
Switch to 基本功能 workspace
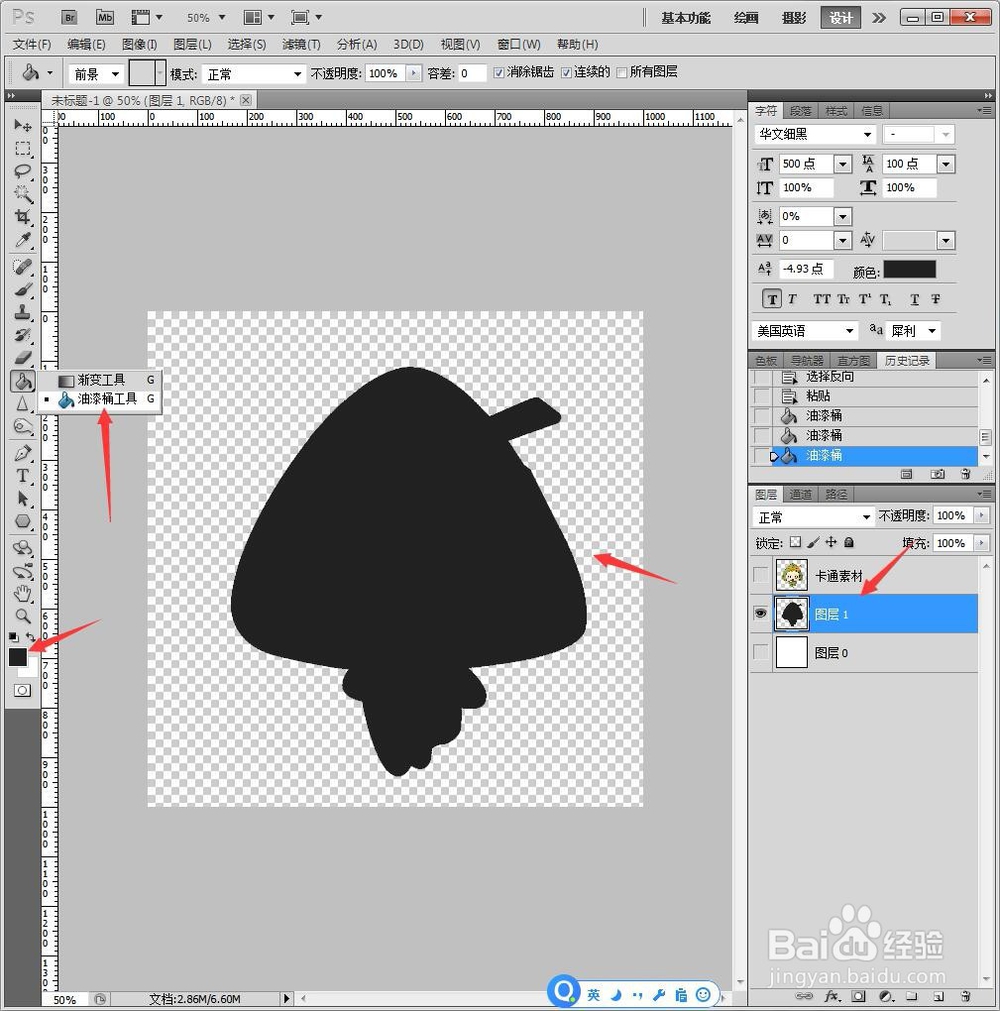click(x=685, y=18)
